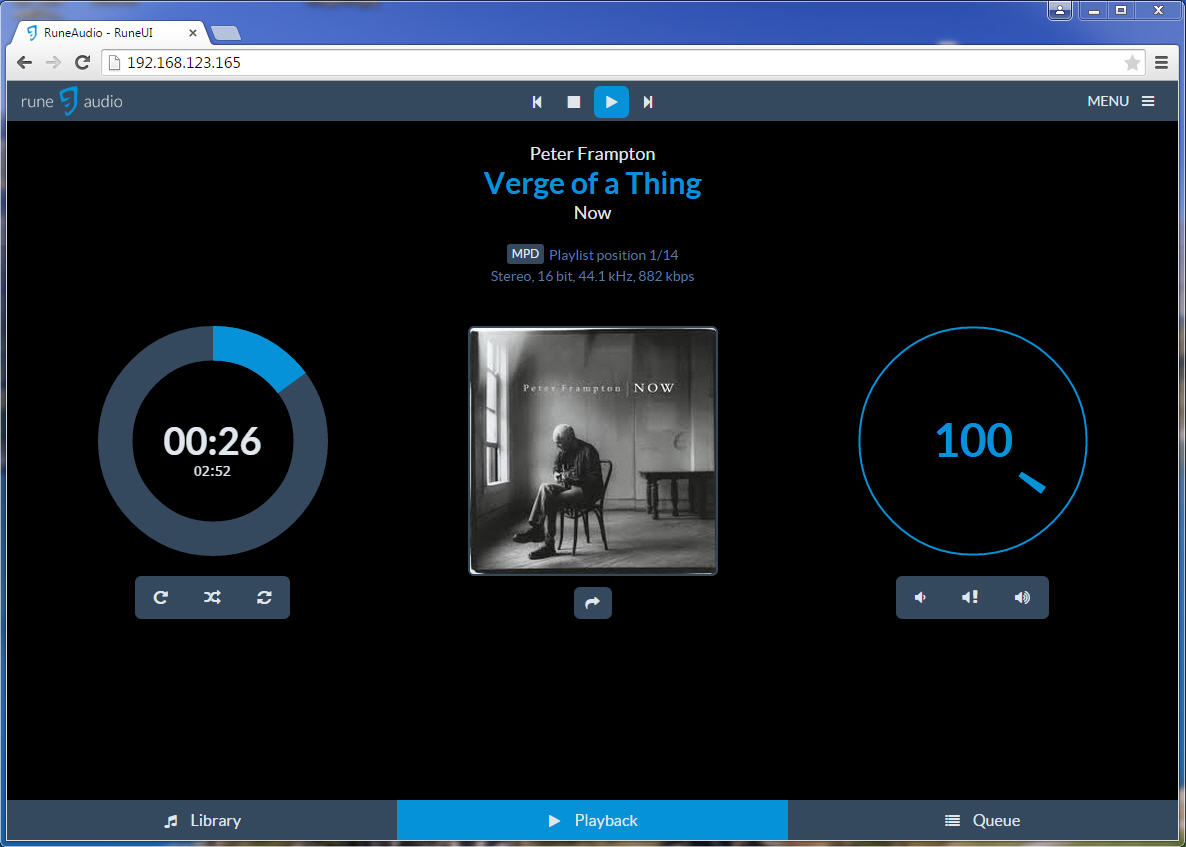Select the Playback tab
Image resolution: width=1186 pixels, height=847 pixels.
592,821
